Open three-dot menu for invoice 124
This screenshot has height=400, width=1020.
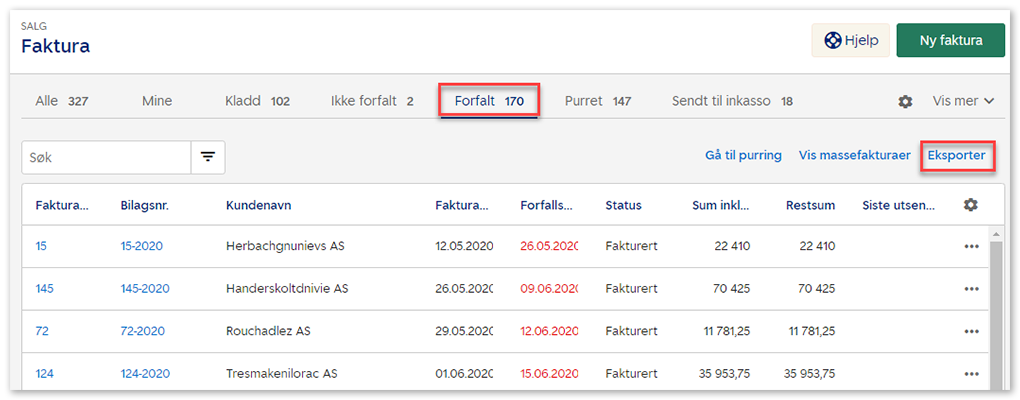coord(971,374)
